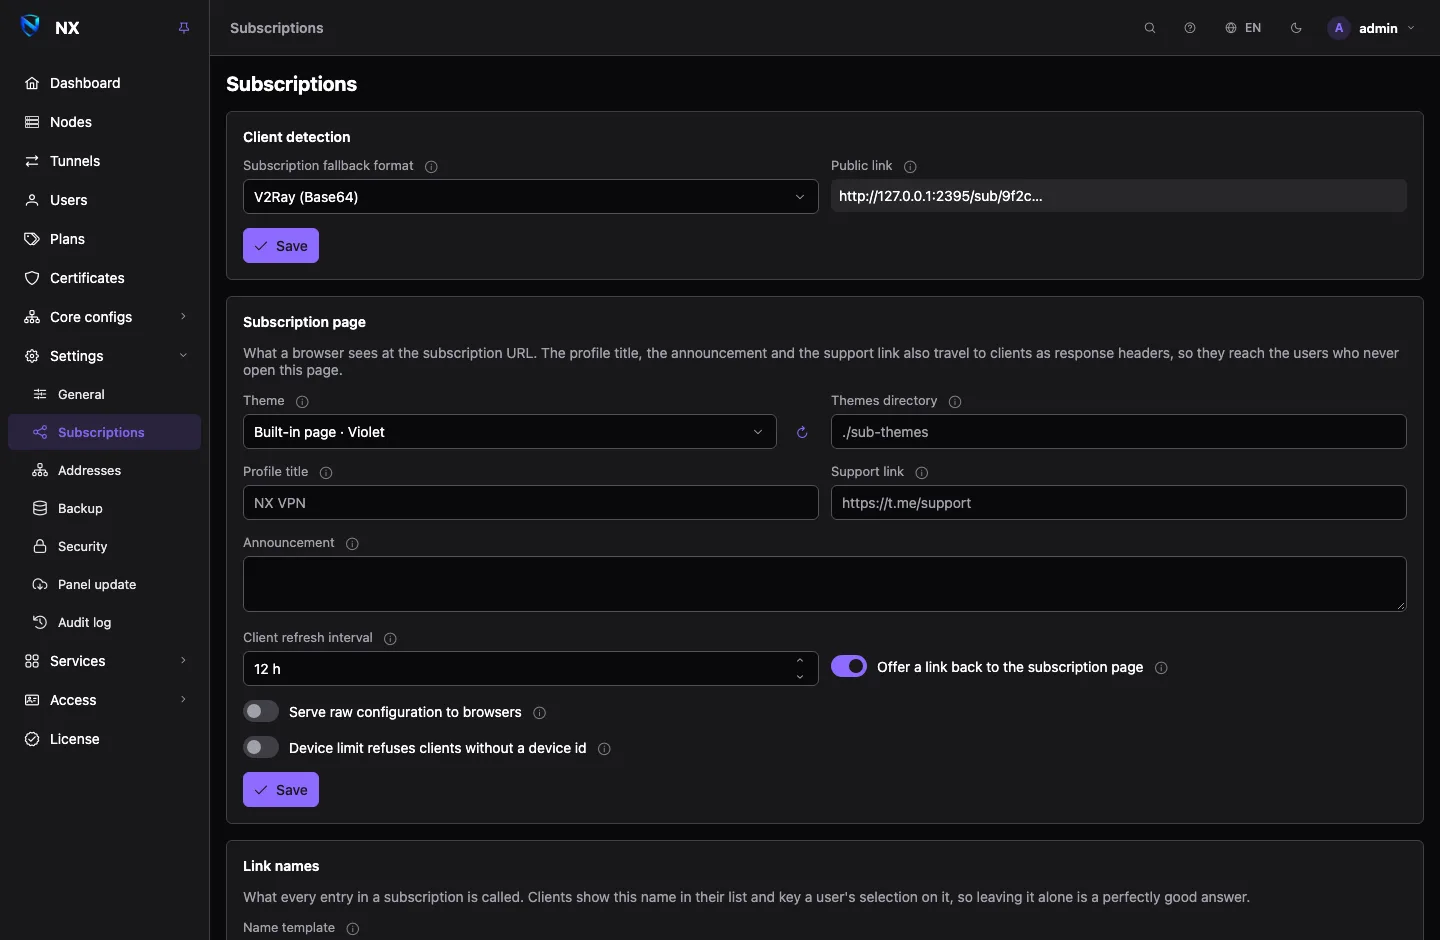Open the admin account menu
Screen dimensions: 1440x940
pyautogui.click(x=1371, y=28)
